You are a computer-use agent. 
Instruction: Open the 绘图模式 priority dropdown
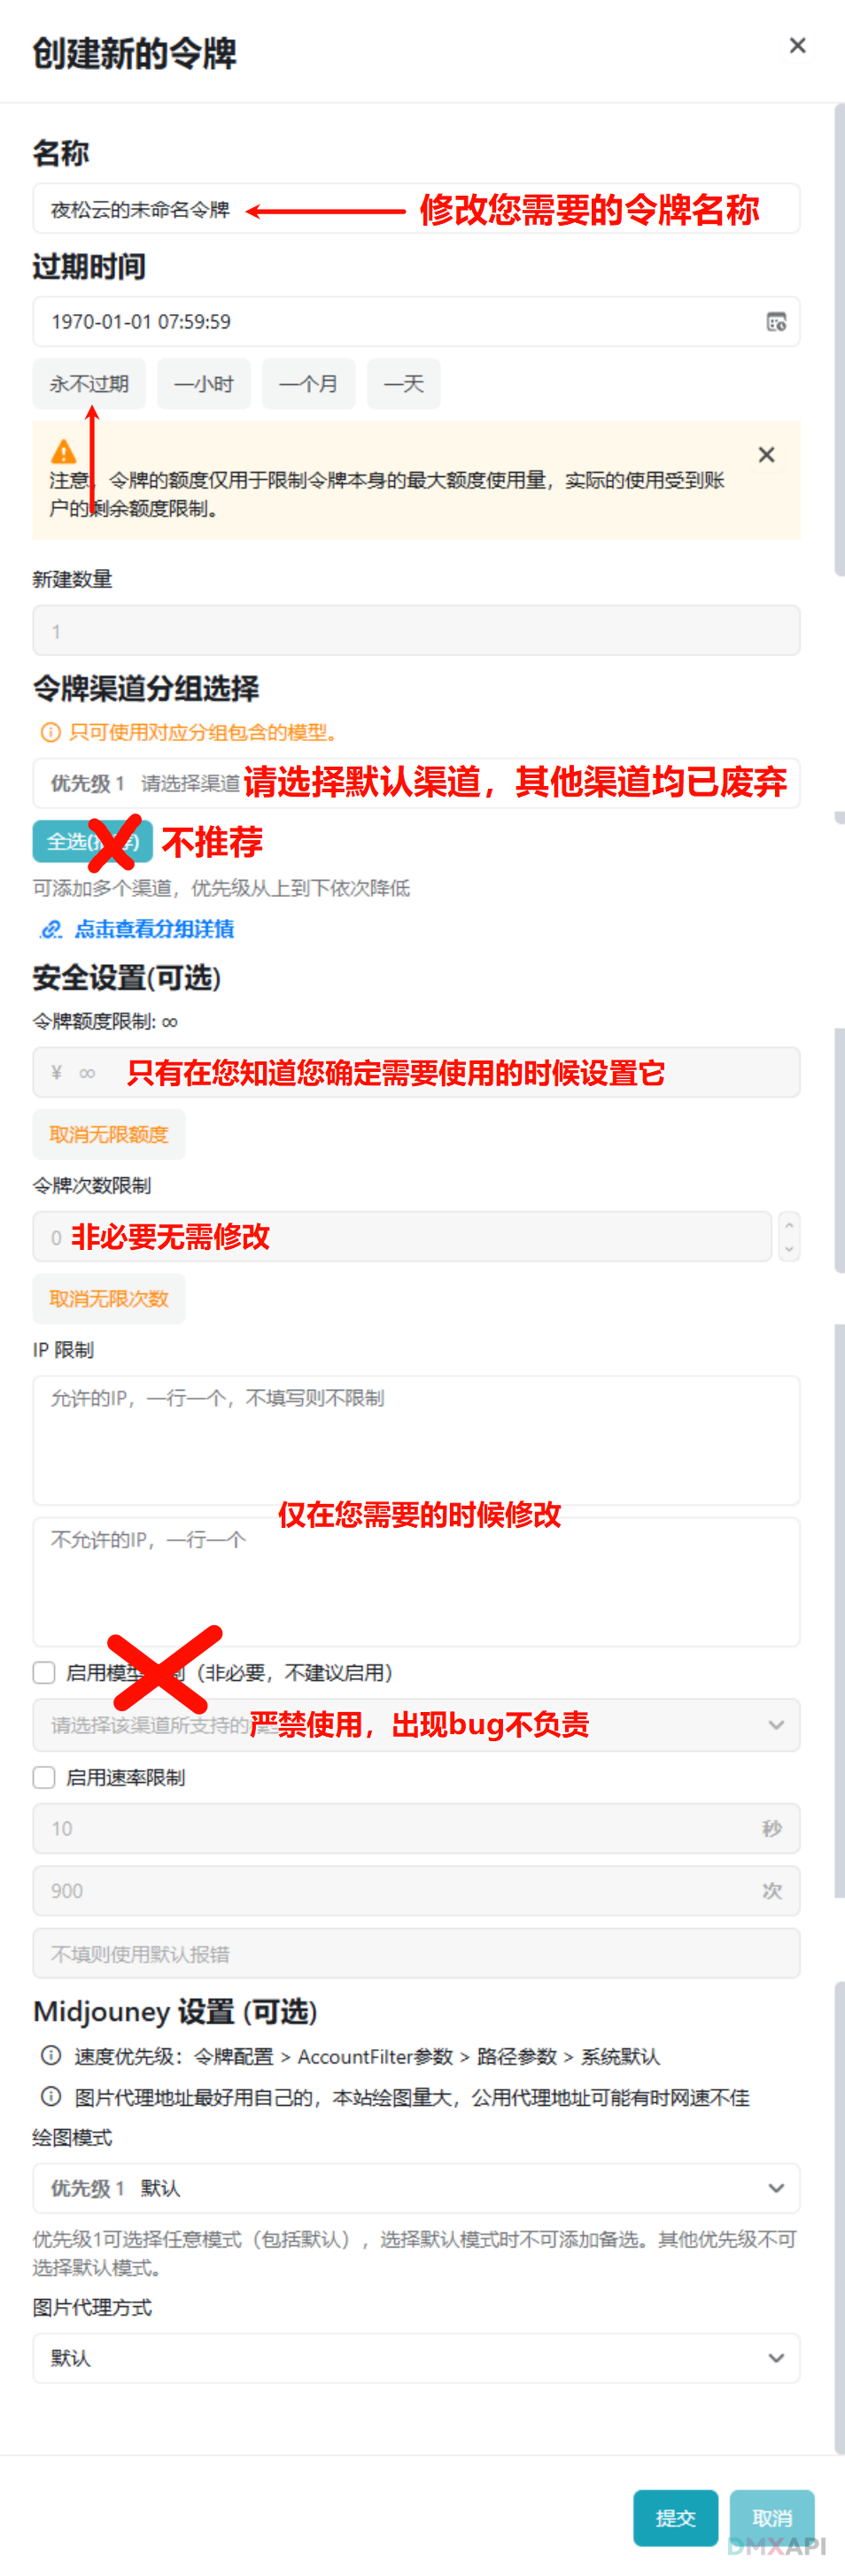coord(416,2188)
